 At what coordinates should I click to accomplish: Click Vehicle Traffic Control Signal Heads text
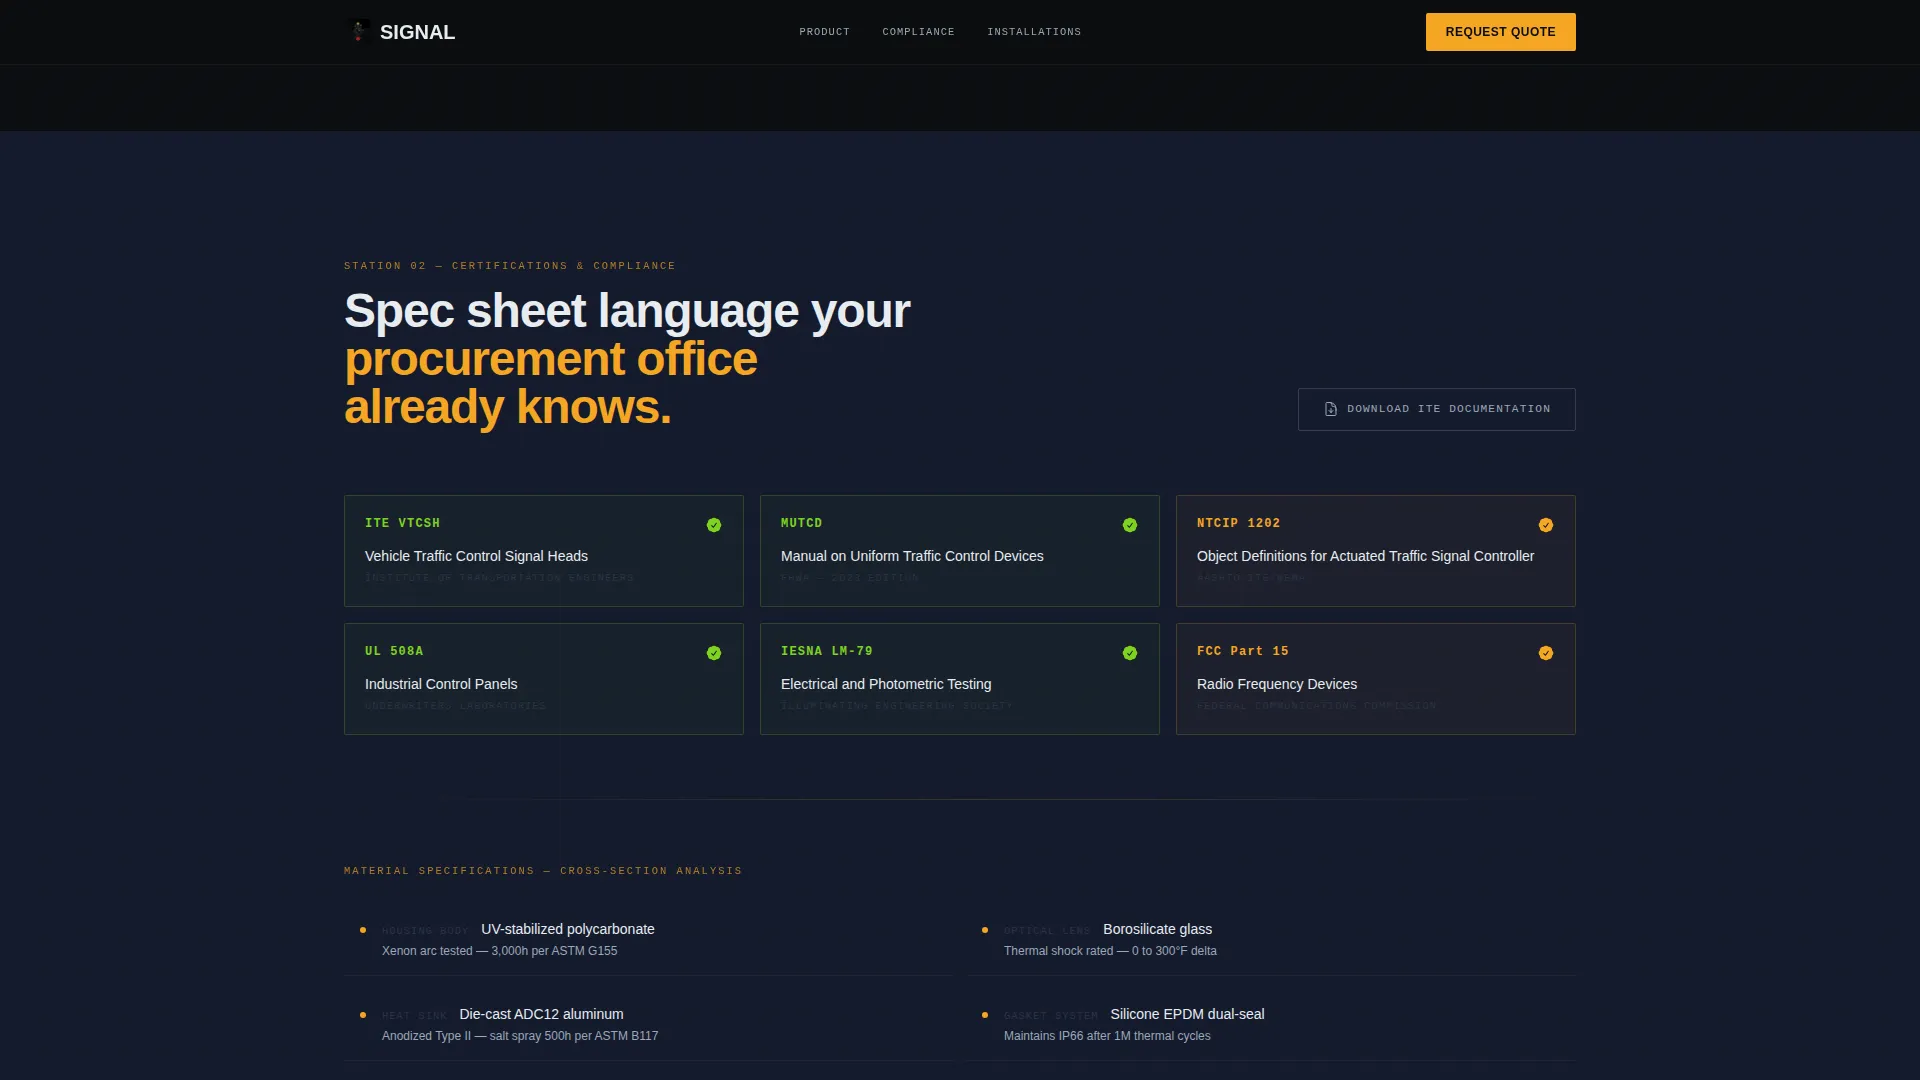[x=476, y=556]
